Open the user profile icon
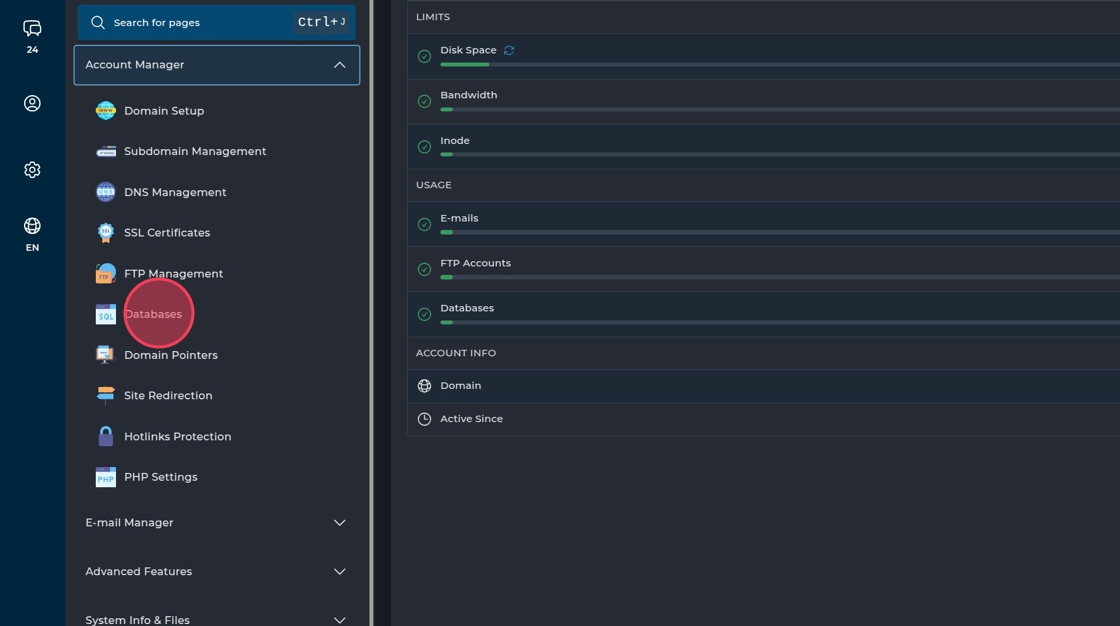This screenshot has width=1120, height=626. point(32,103)
